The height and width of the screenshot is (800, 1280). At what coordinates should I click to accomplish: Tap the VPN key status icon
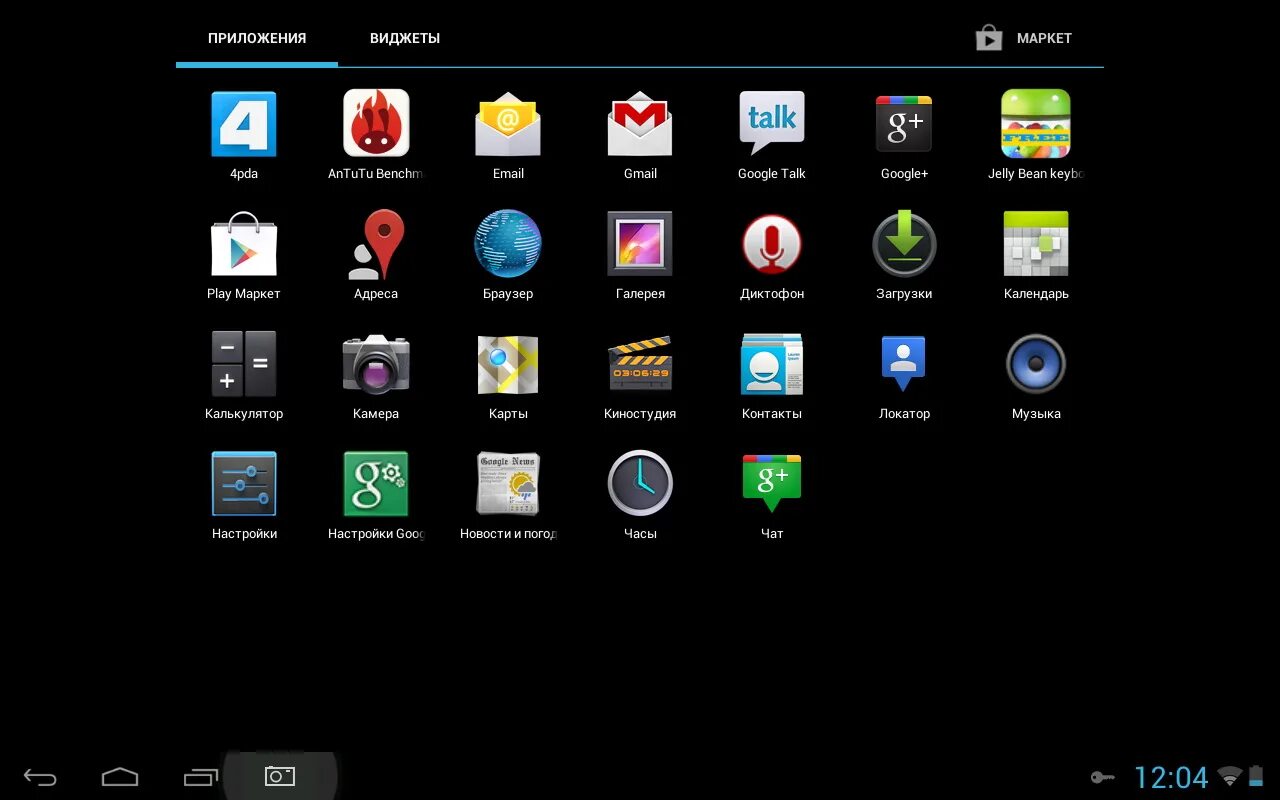pos(1102,777)
